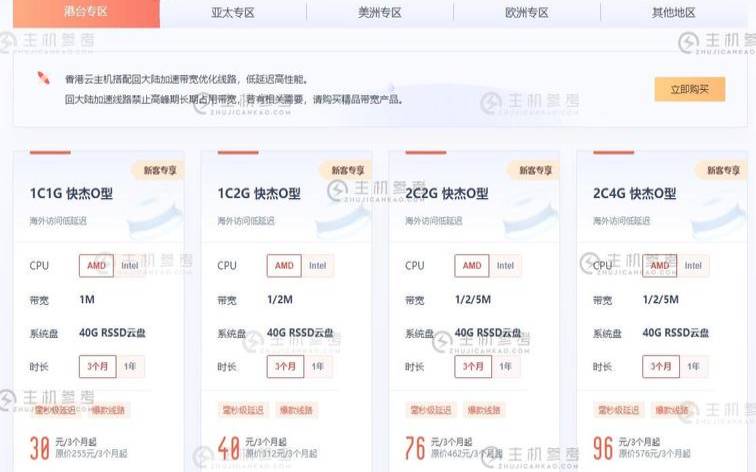
Task: Switch to the 亚太专区 tab
Action: click(233, 12)
